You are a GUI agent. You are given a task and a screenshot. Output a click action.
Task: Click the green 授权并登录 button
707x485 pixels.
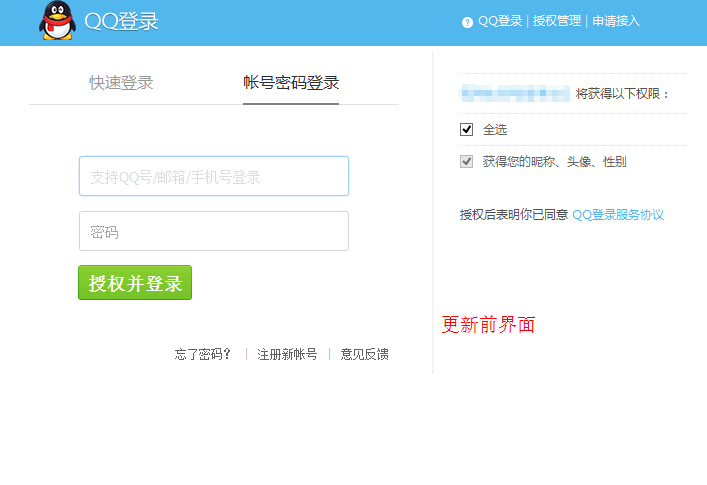(135, 283)
